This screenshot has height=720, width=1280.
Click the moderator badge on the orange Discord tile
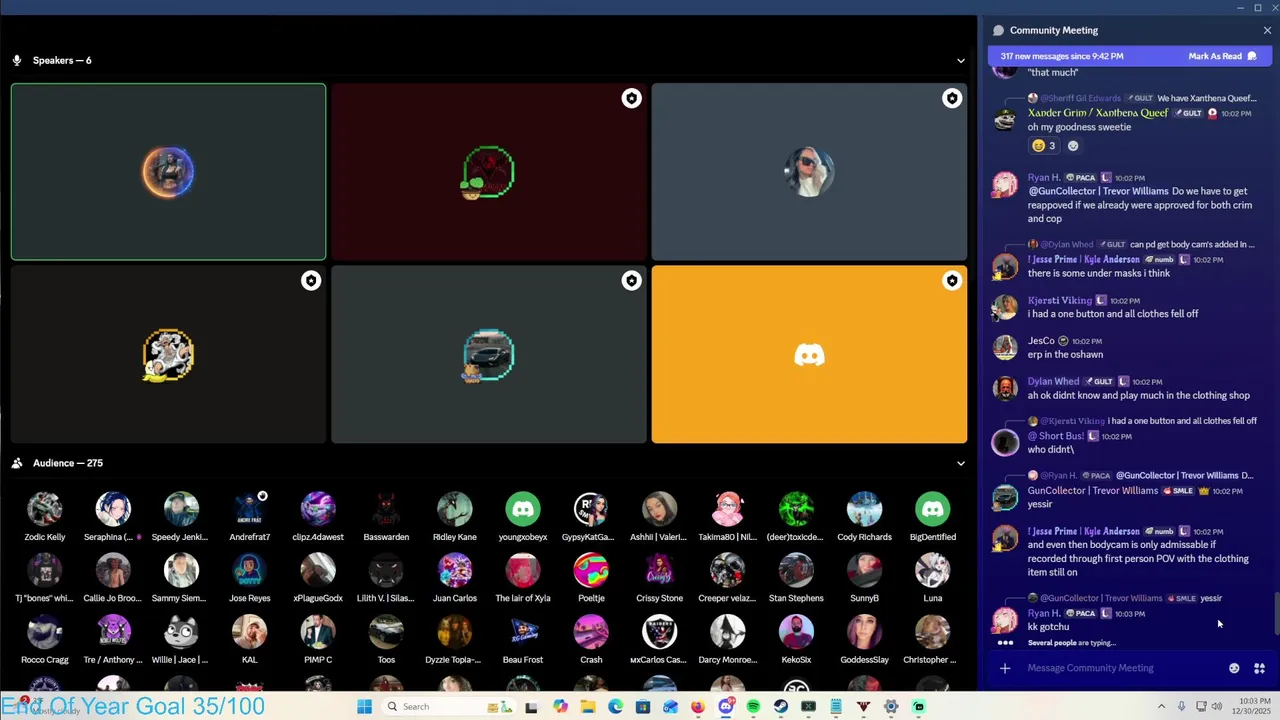point(952,281)
